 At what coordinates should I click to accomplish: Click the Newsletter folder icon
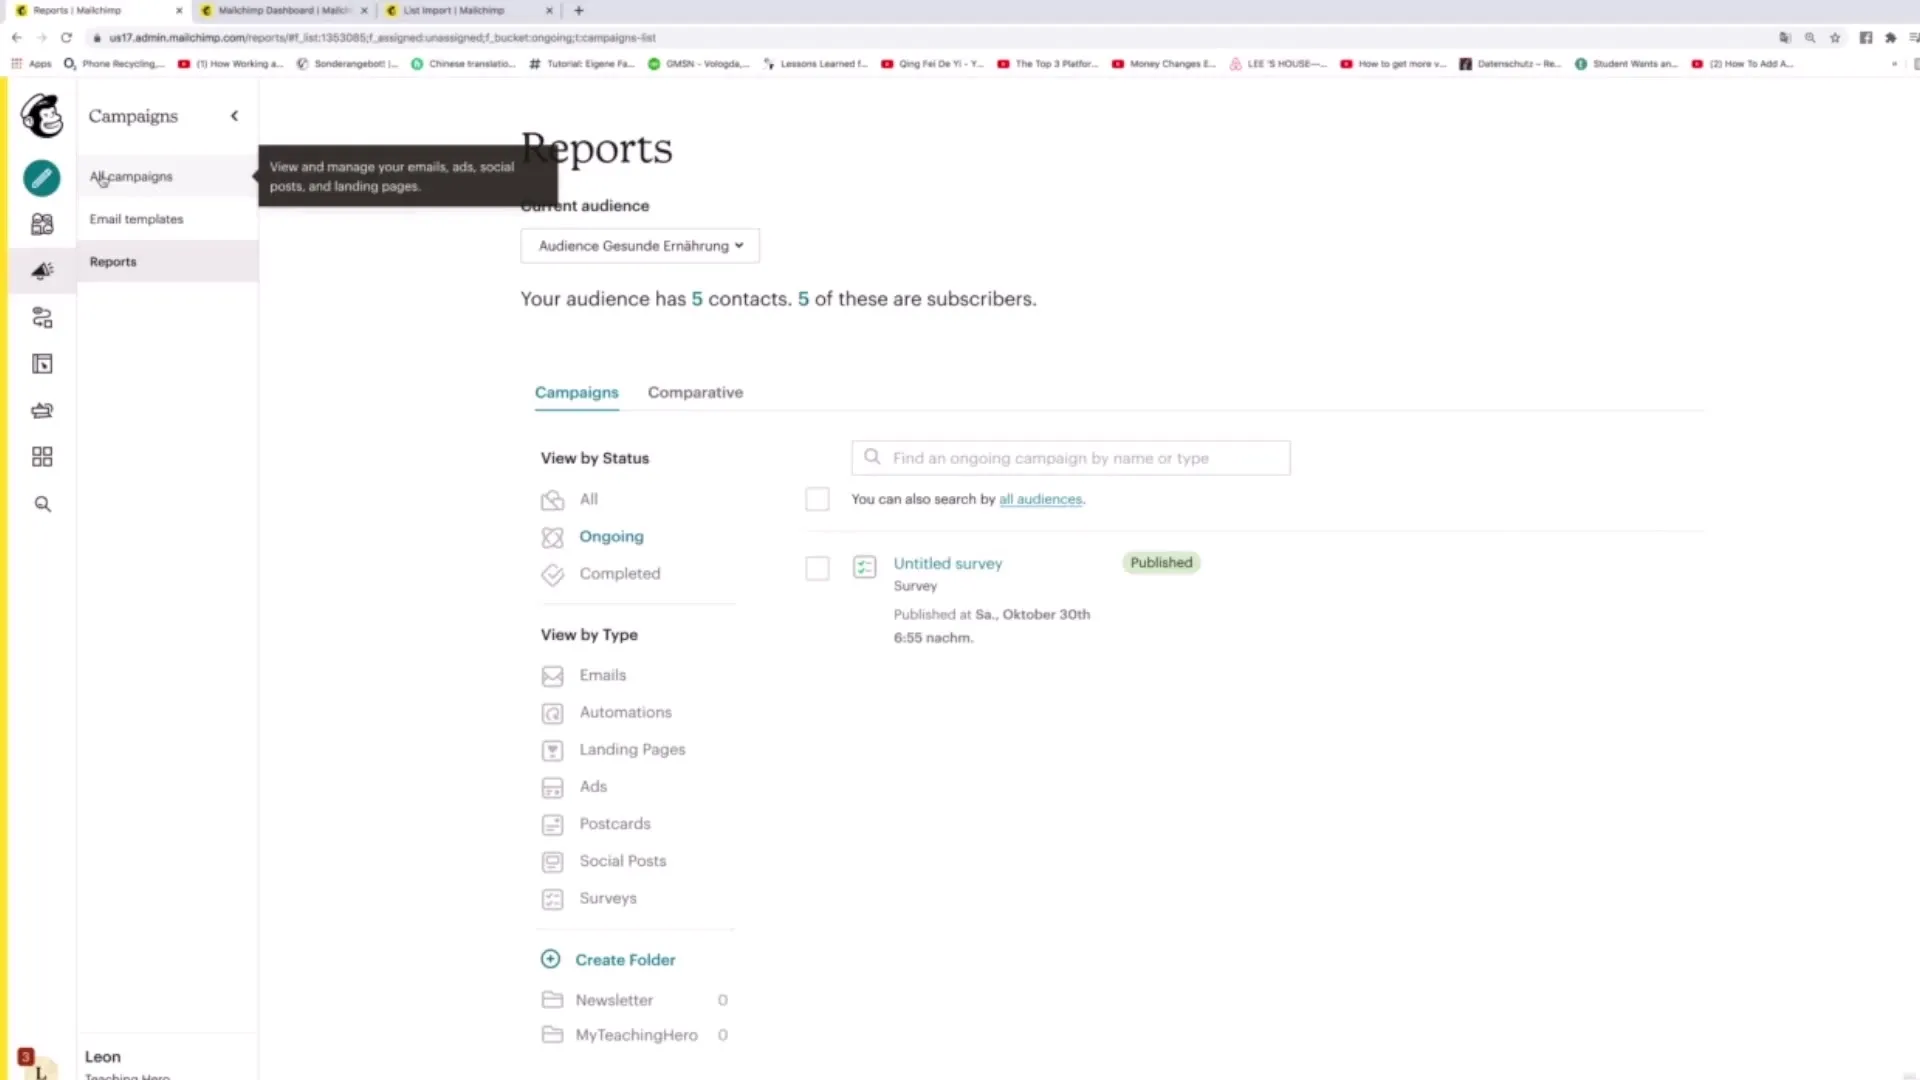pyautogui.click(x=552, y=1000)
